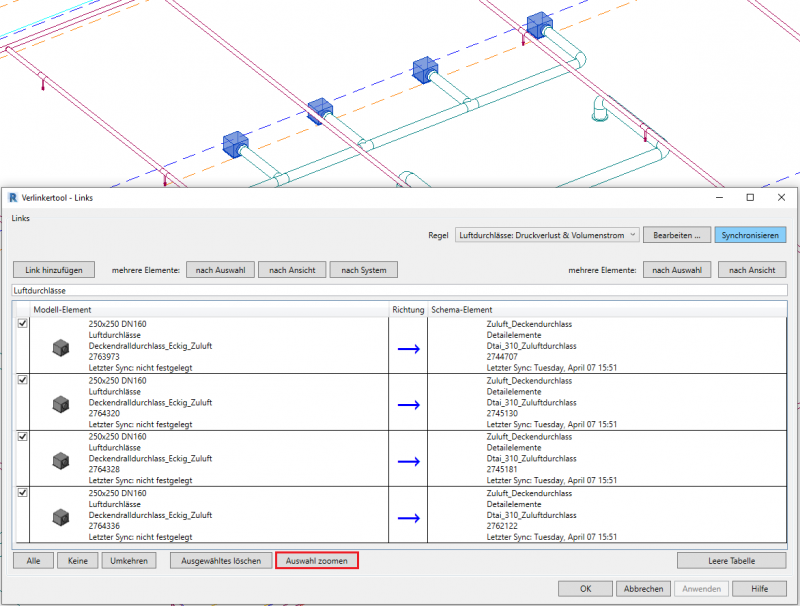Select the leftmost blue air diffuser in 3D view
The width and height of the screenshot is (800, 606).
[x=234, y=144]
